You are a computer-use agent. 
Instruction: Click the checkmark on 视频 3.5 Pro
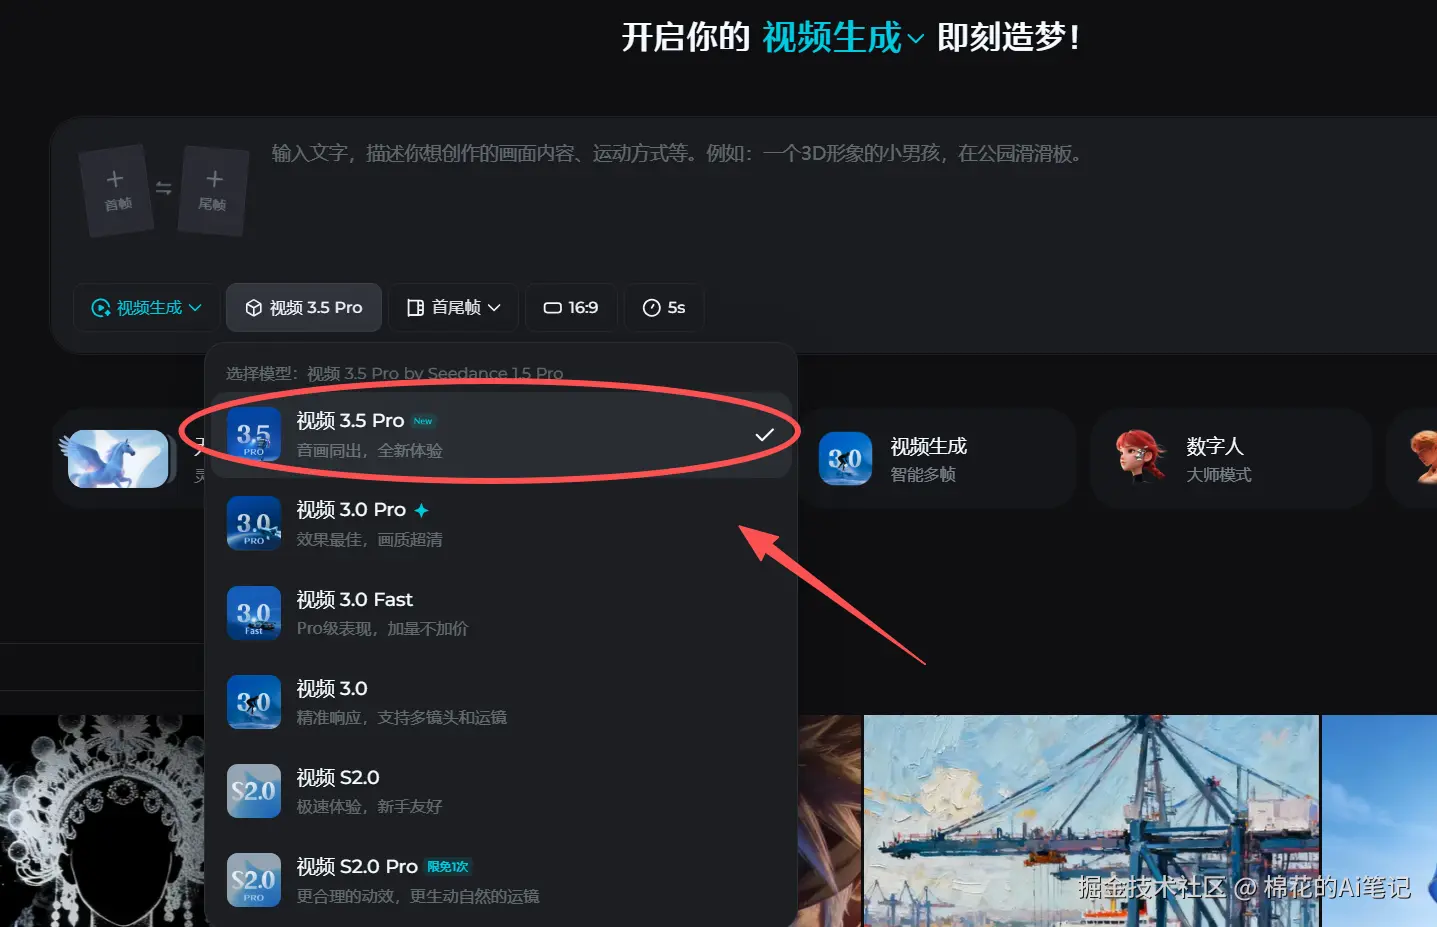click(764, 435)
